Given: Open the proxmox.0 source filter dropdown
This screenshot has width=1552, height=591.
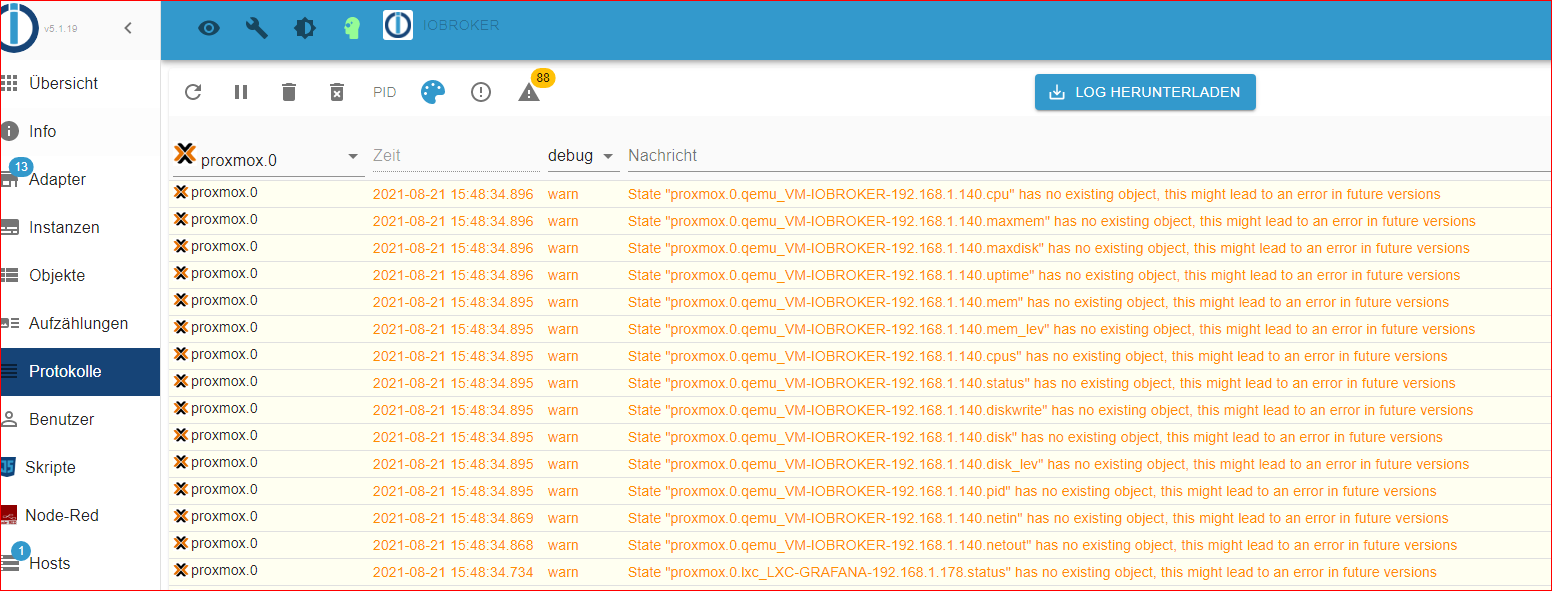Looking at the screenshot, I should click(x=269, y=157).
